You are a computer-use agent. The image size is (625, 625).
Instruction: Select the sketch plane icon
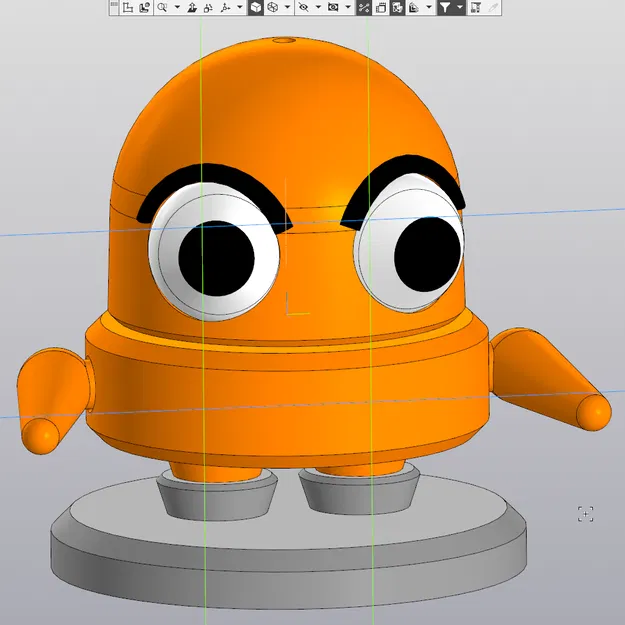click(x=128, y=7)
